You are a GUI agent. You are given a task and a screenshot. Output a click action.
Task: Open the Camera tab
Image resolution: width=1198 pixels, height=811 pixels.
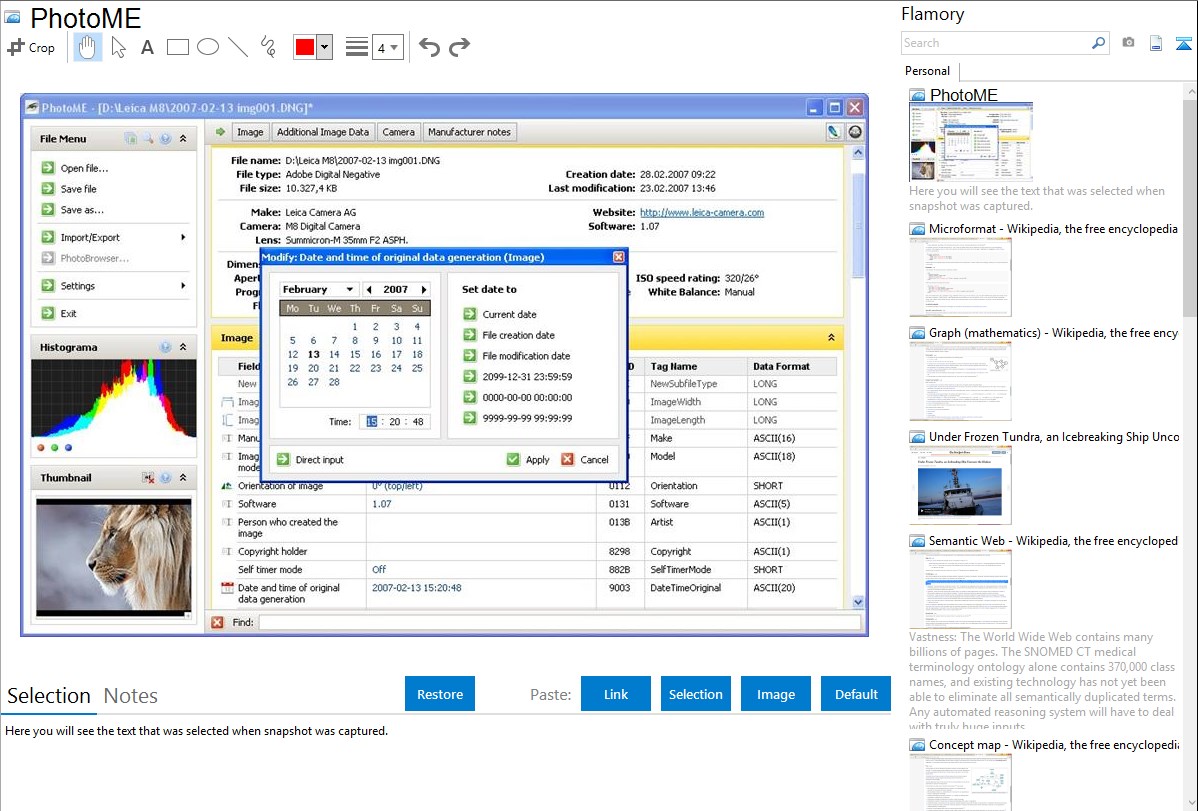[x=398, y=132]
